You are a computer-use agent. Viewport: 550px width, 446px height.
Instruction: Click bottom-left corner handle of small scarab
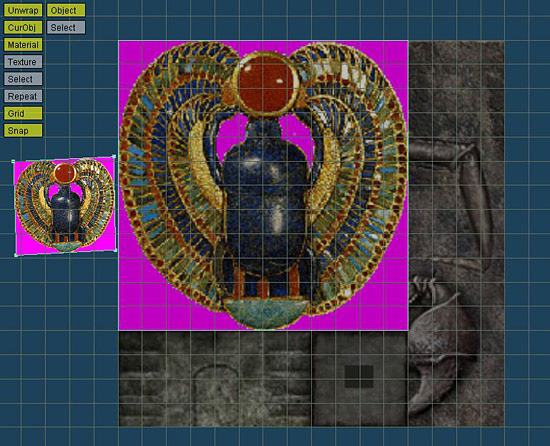16,255
